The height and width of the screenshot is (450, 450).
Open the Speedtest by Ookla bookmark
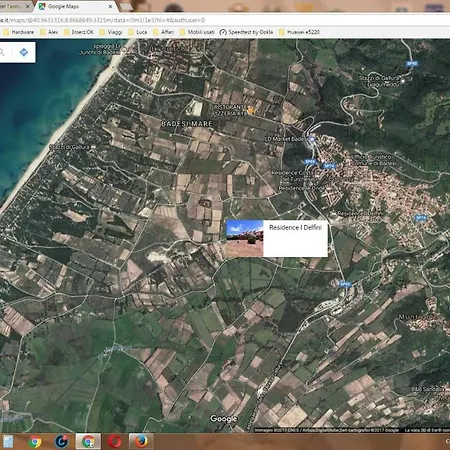click(x=246, y=32)
